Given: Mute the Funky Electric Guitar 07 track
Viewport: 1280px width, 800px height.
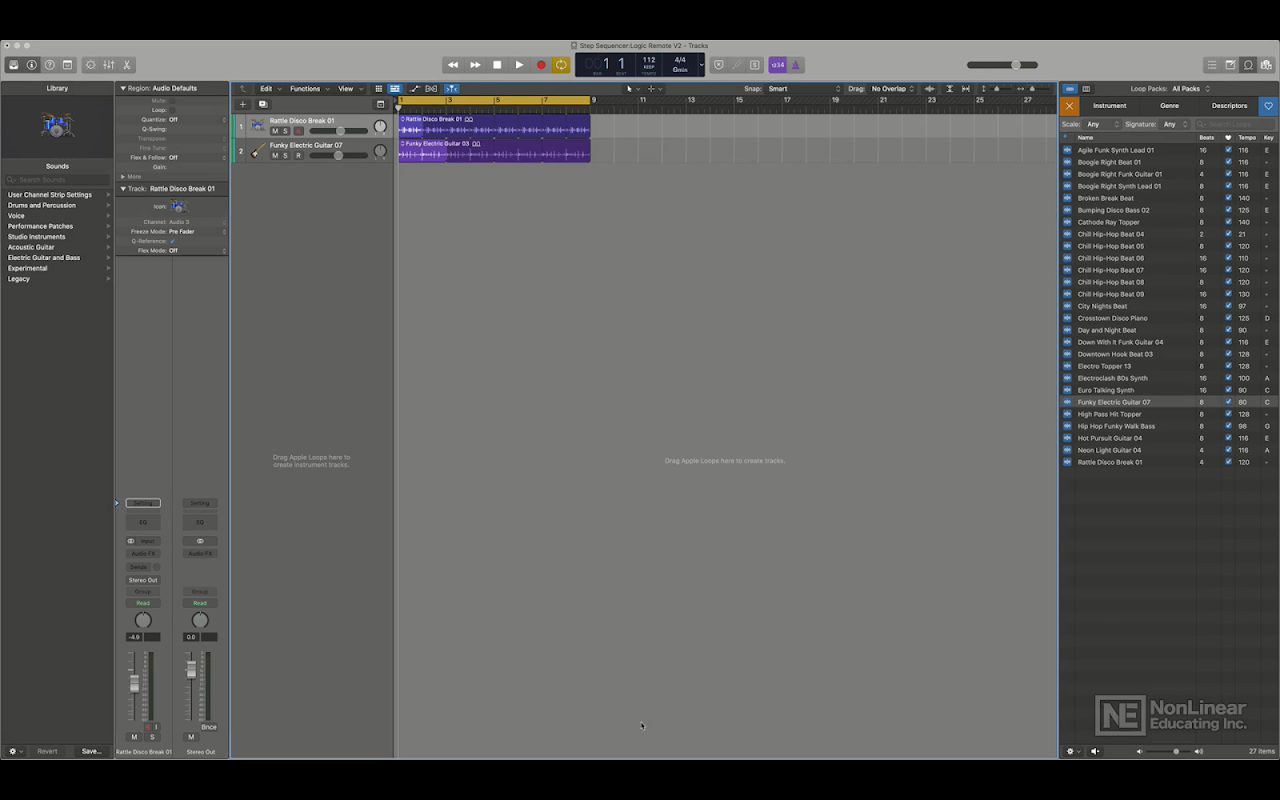Looking at the screenshot, I should tap(275, 156).
